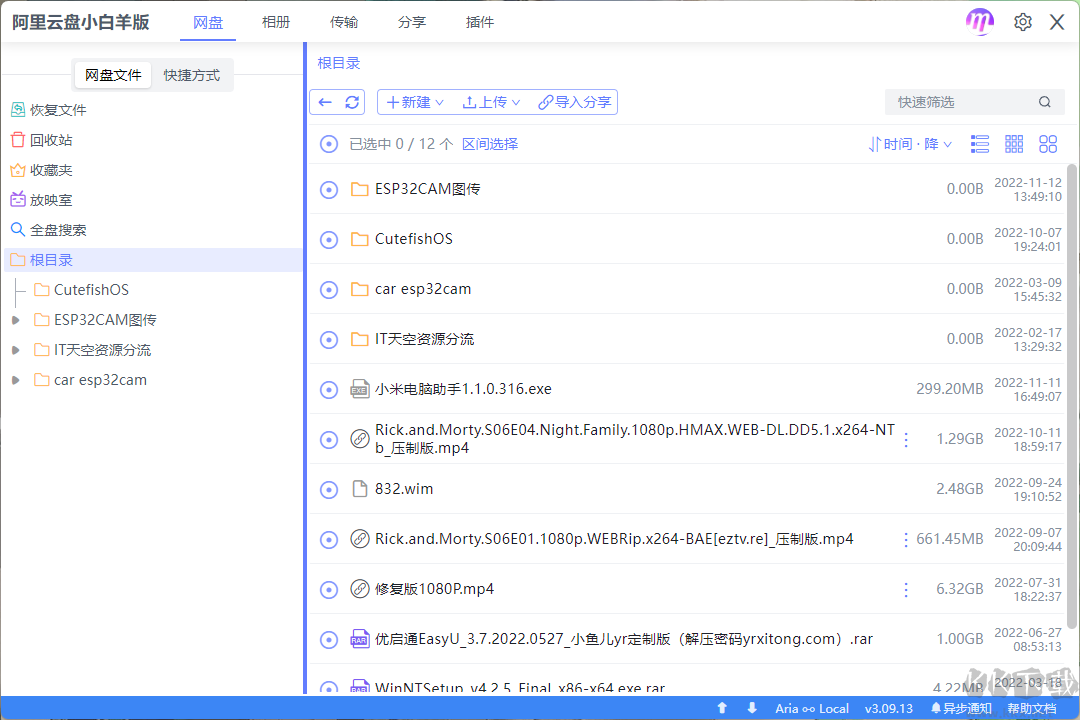Expand the car esp32cam tree node

(x=15, y=379)
